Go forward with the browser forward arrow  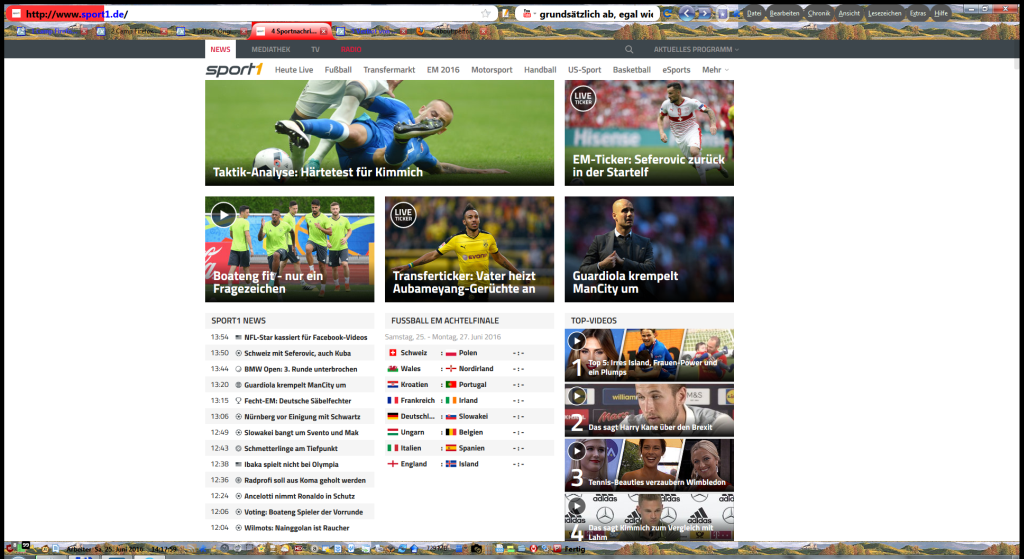click(705, 13)
